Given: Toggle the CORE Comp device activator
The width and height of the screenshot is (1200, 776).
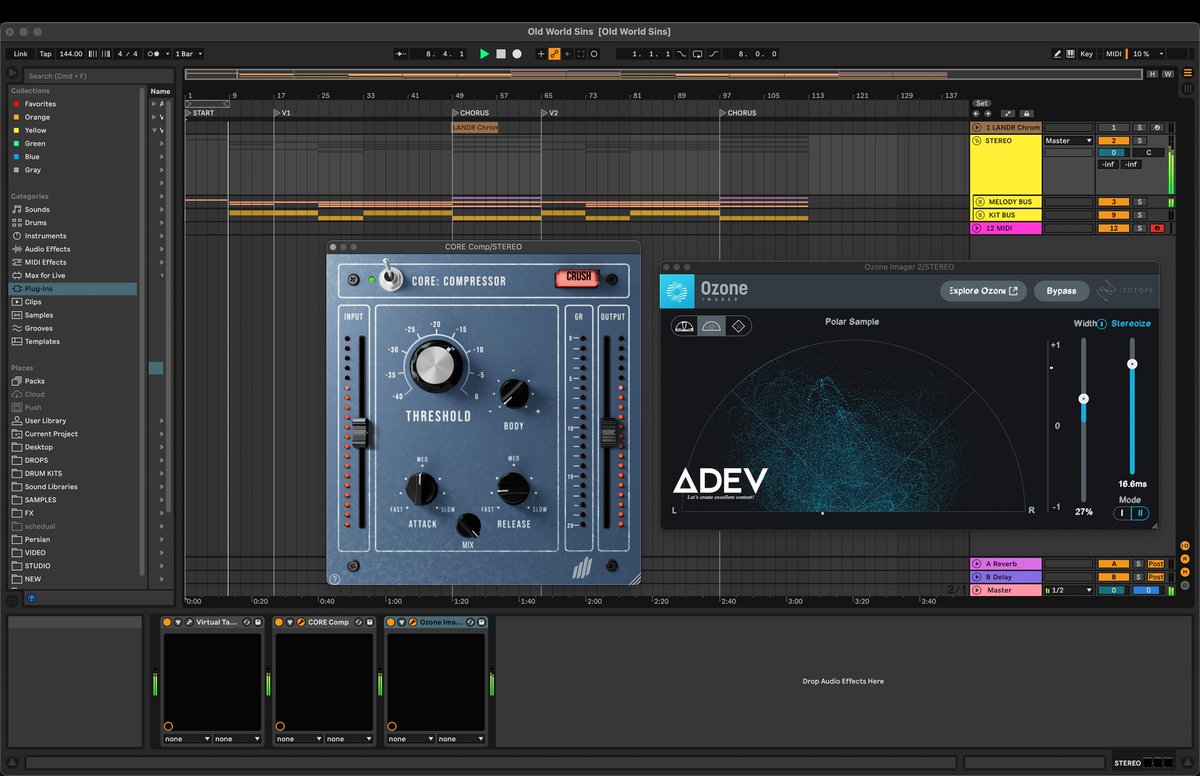Looking at the screenshot, I should 279,622.
